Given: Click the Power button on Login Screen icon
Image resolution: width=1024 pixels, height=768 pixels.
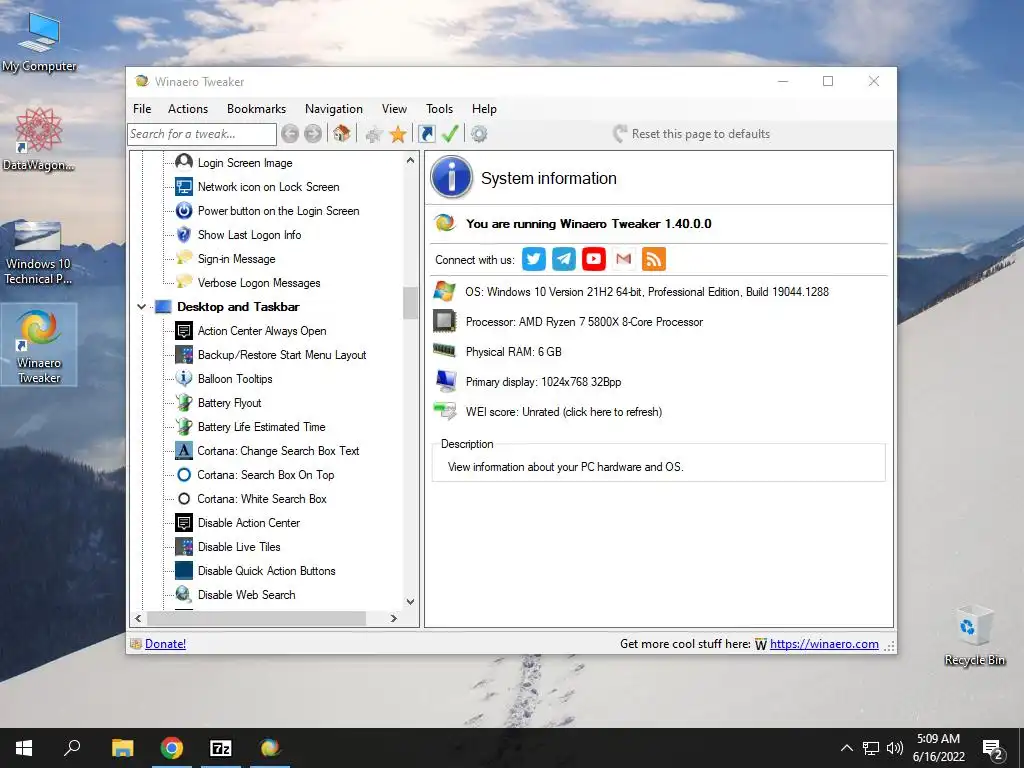Looking at the screenshot, I should click(x=184, y=210).
